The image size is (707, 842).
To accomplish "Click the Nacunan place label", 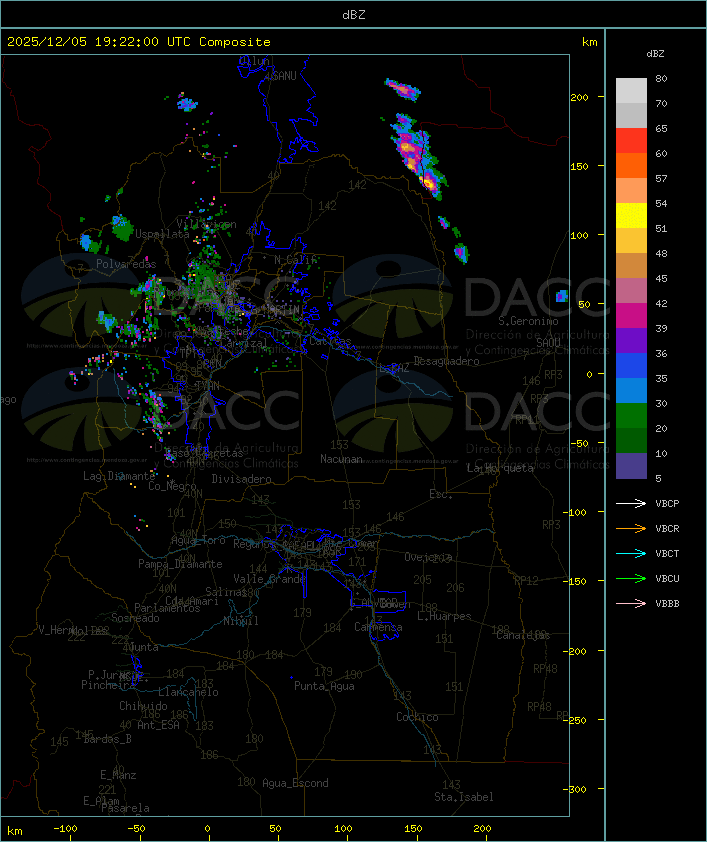I will click(x=341, y=459).
